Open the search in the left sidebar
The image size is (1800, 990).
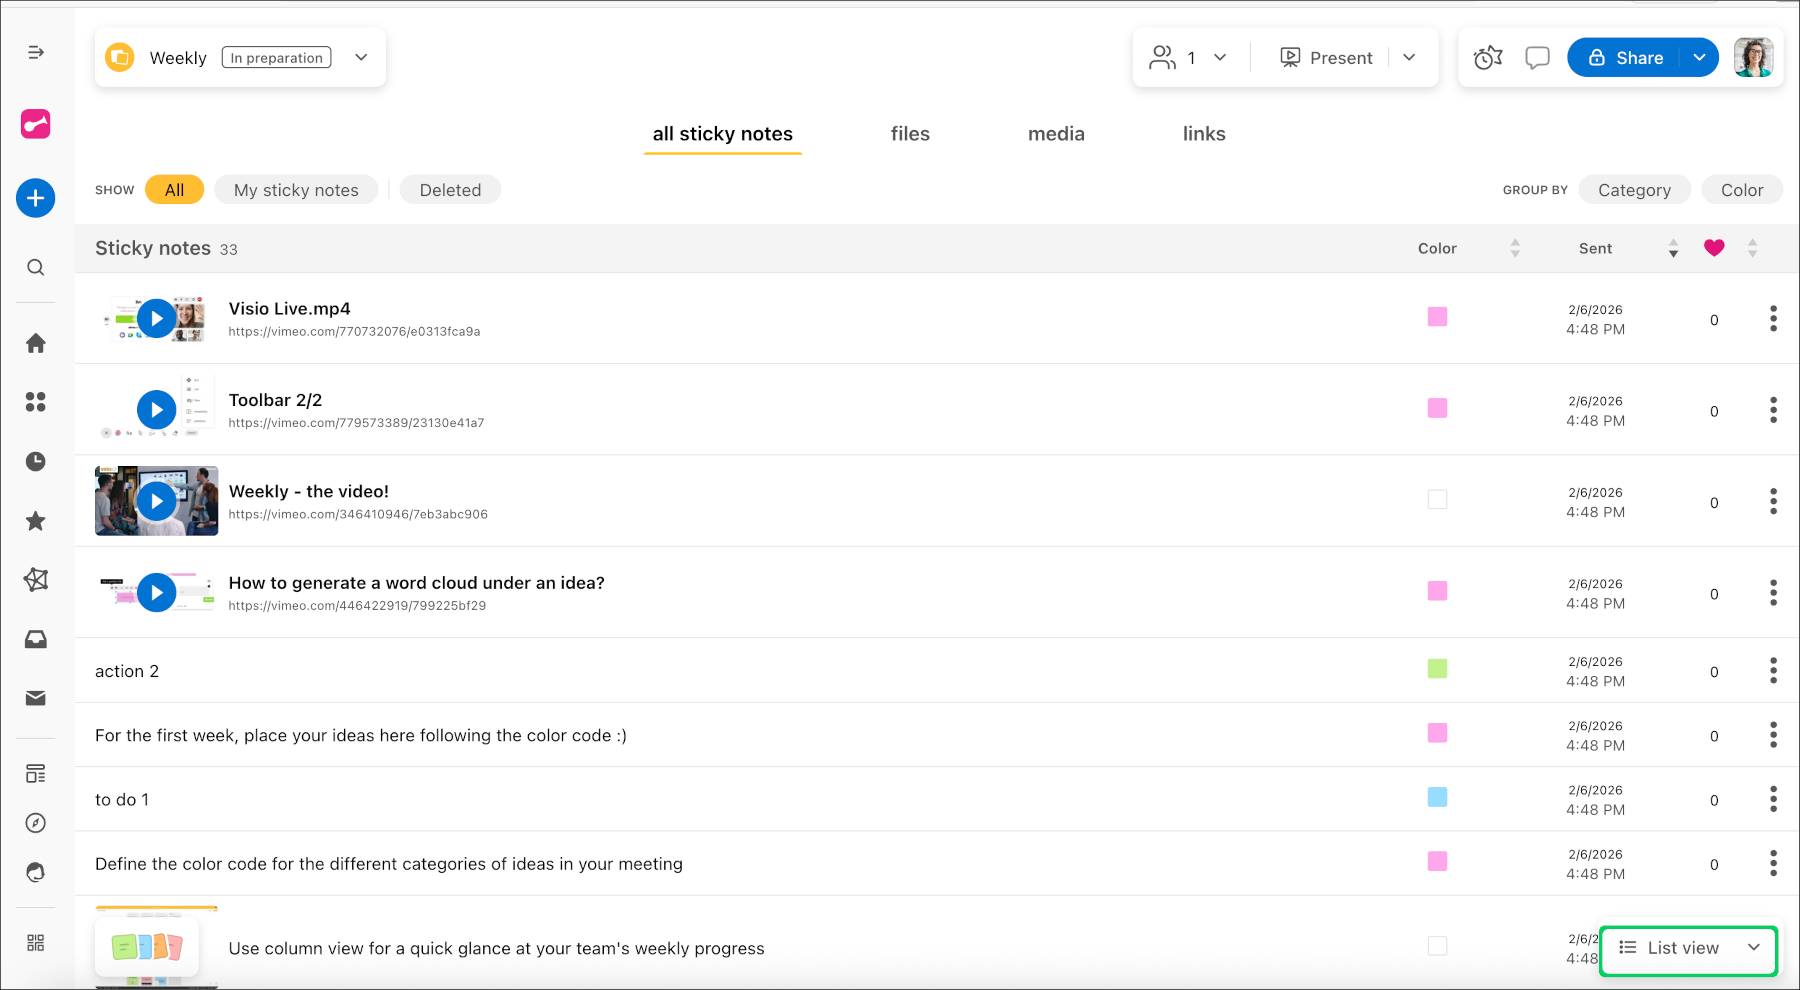coord(35,267)
